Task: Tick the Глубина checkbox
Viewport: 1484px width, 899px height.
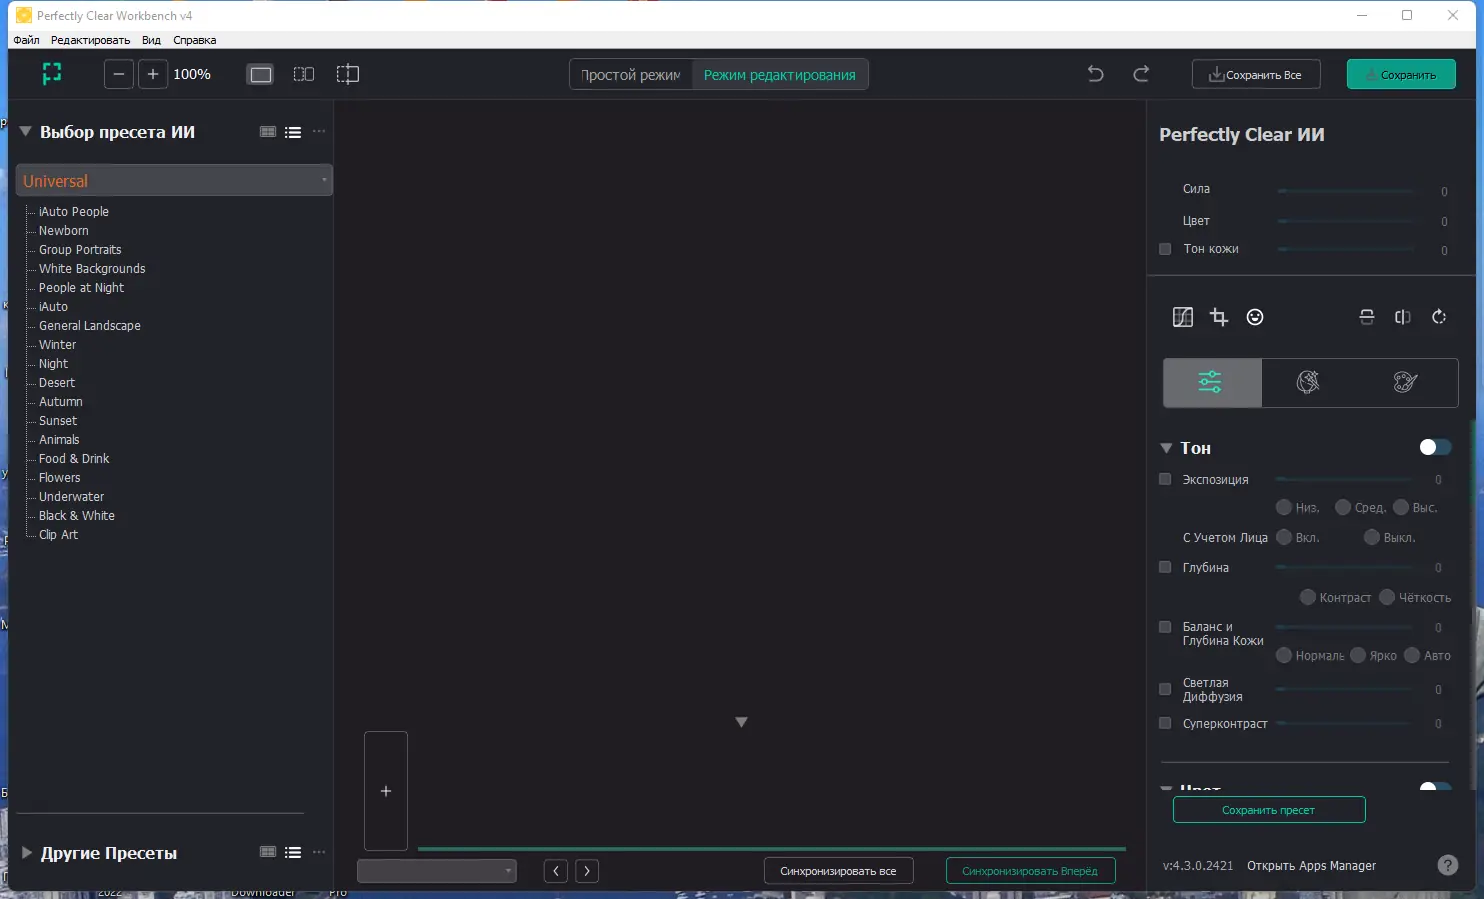Action: tap(1165, 567)
